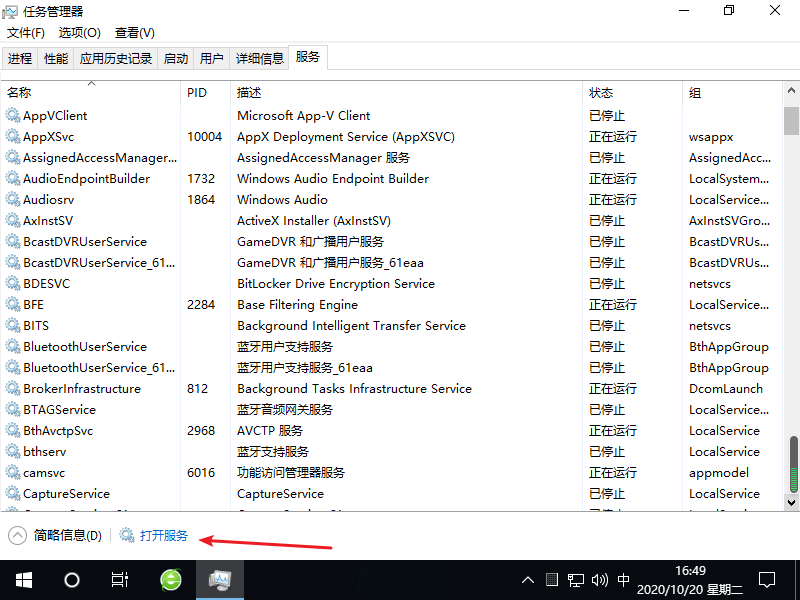
Task: Open the Cortana search circle icon
Action: pyautogui.click(x=71, y=580)
